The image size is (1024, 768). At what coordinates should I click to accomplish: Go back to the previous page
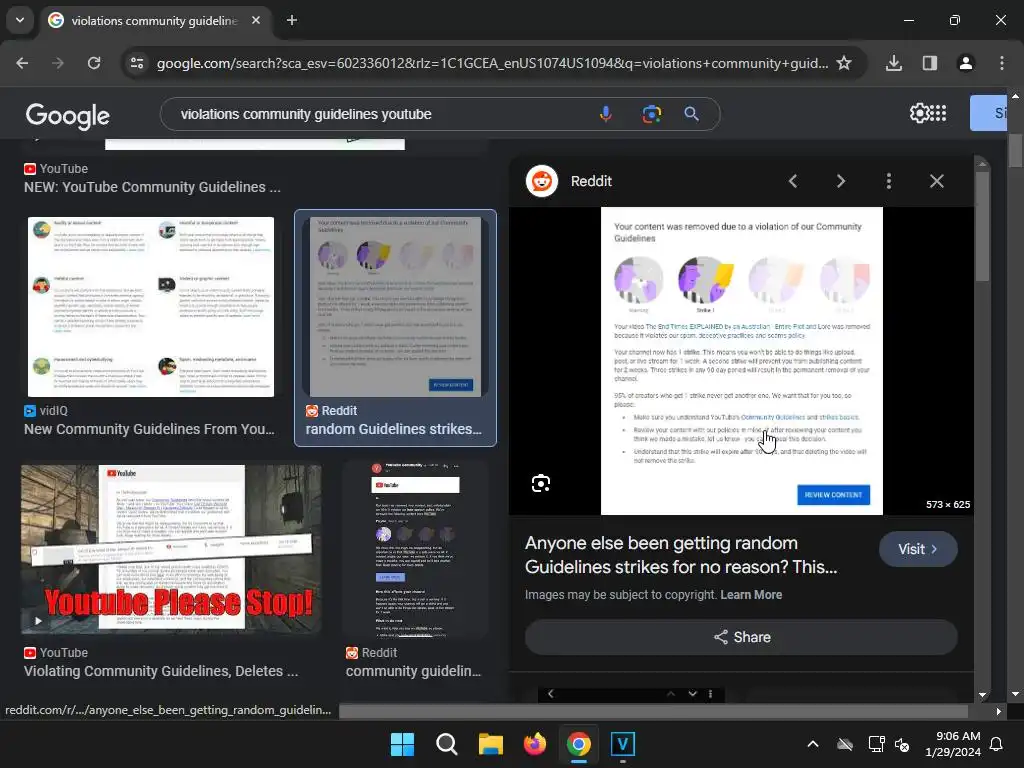tap(22, 63)
